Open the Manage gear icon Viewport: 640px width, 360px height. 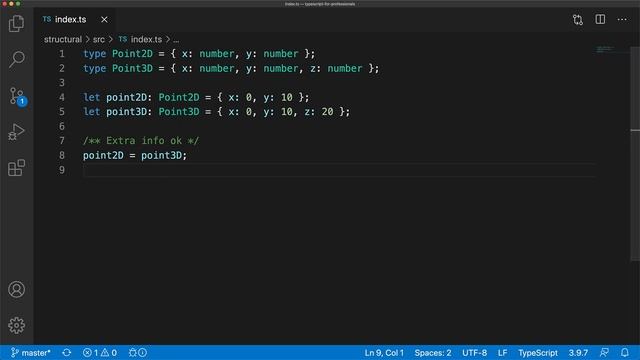pyautogui.click(x=16, y=325)
